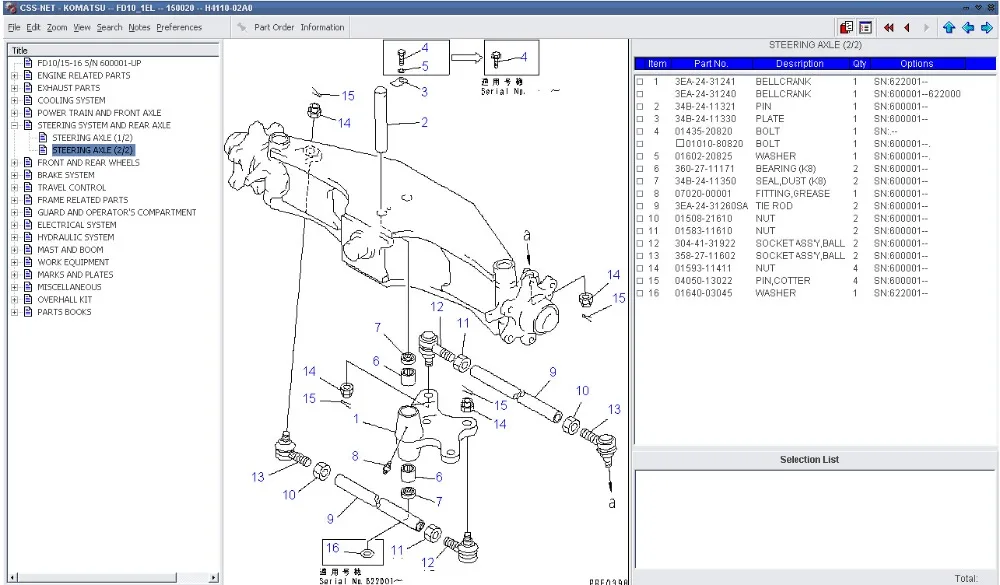Check the inner box beside 01010-80820
Screen dimensions: 1000x585
pyautogui.click(x=680, y=144)
